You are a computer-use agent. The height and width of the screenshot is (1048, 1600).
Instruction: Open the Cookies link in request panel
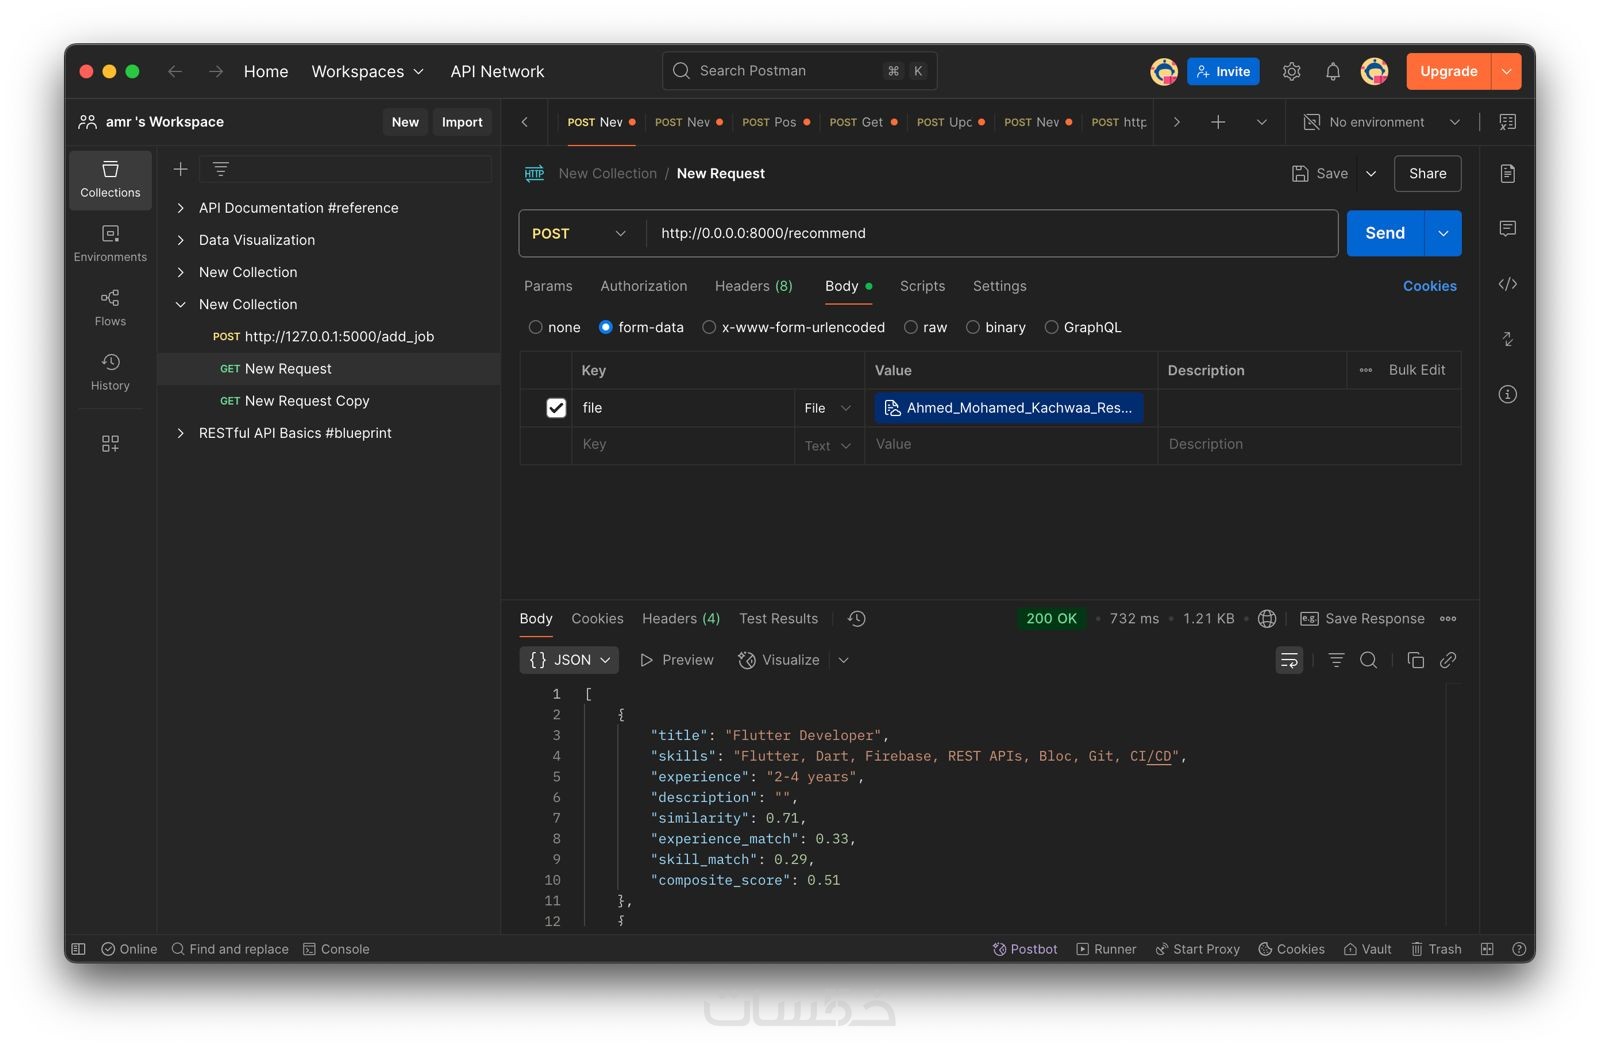1430,286
